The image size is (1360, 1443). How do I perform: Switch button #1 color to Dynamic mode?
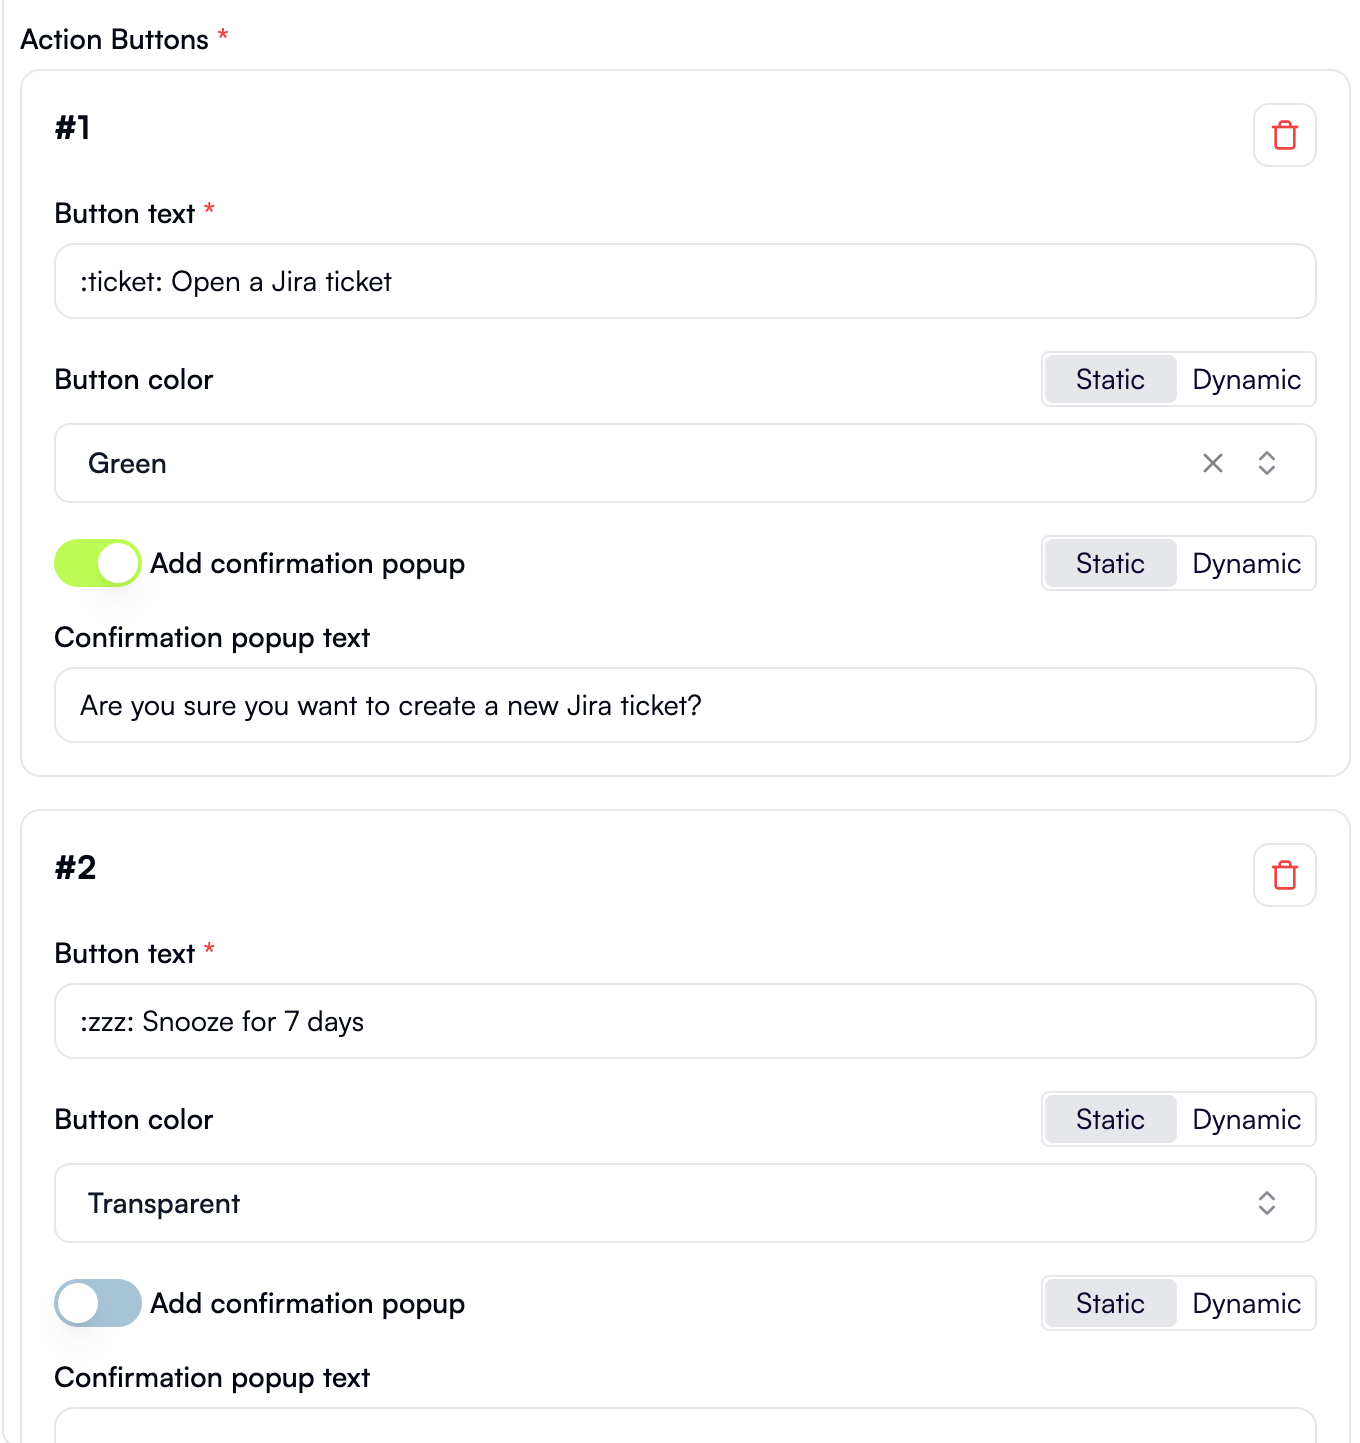point(1246,379)
